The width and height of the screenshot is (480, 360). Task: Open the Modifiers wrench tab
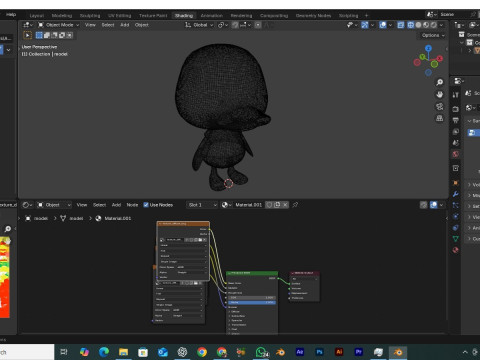coord(456,194)
